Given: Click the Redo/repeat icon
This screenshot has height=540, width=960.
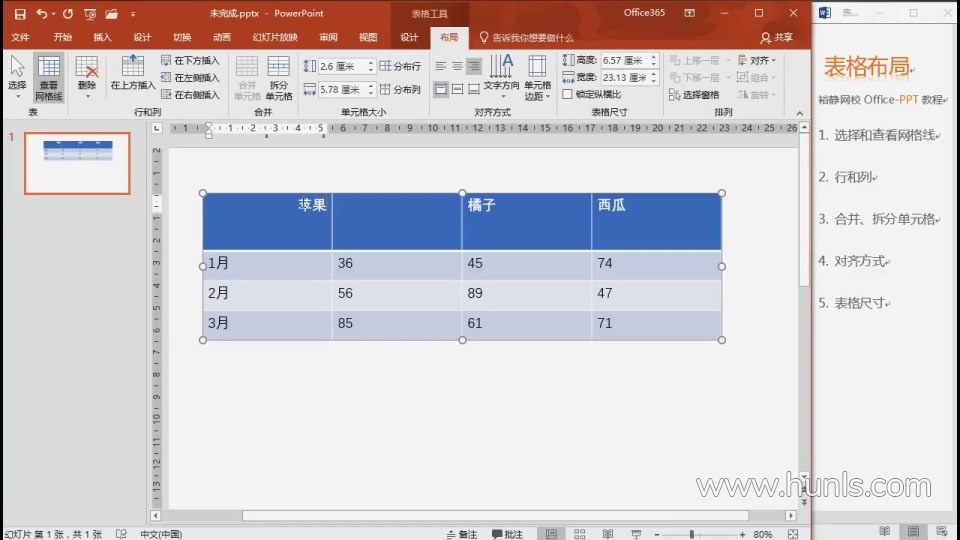Looking at the screenshot, I should (x=67, y=13).
